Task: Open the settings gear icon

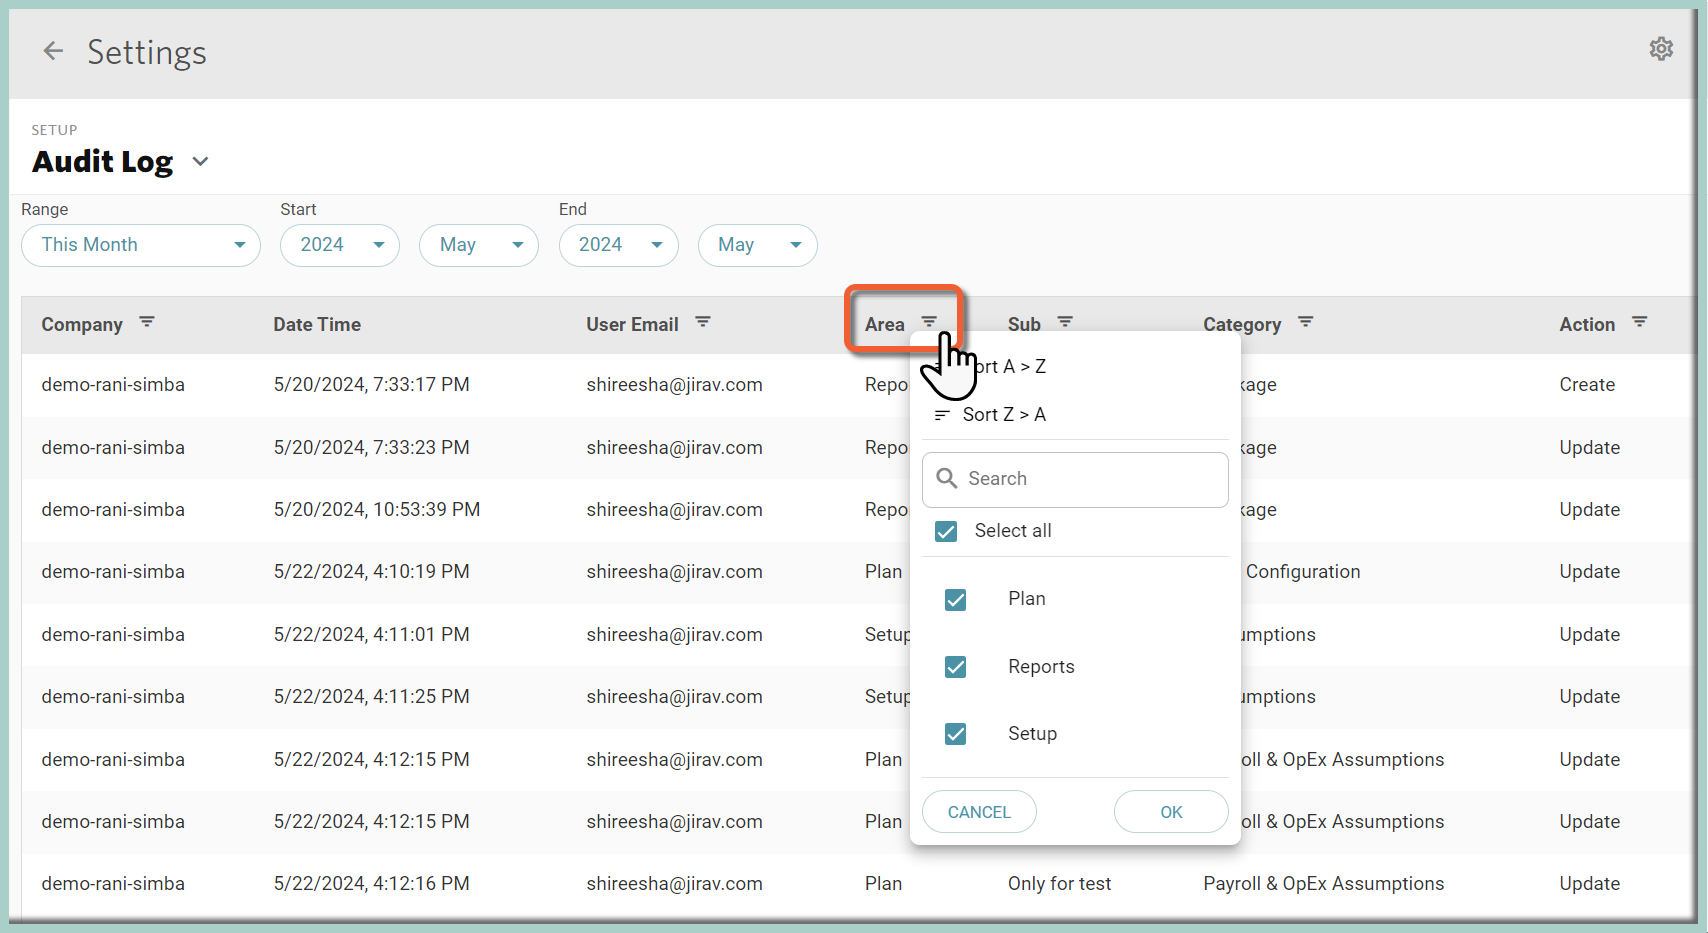Action: point(1661,49)
